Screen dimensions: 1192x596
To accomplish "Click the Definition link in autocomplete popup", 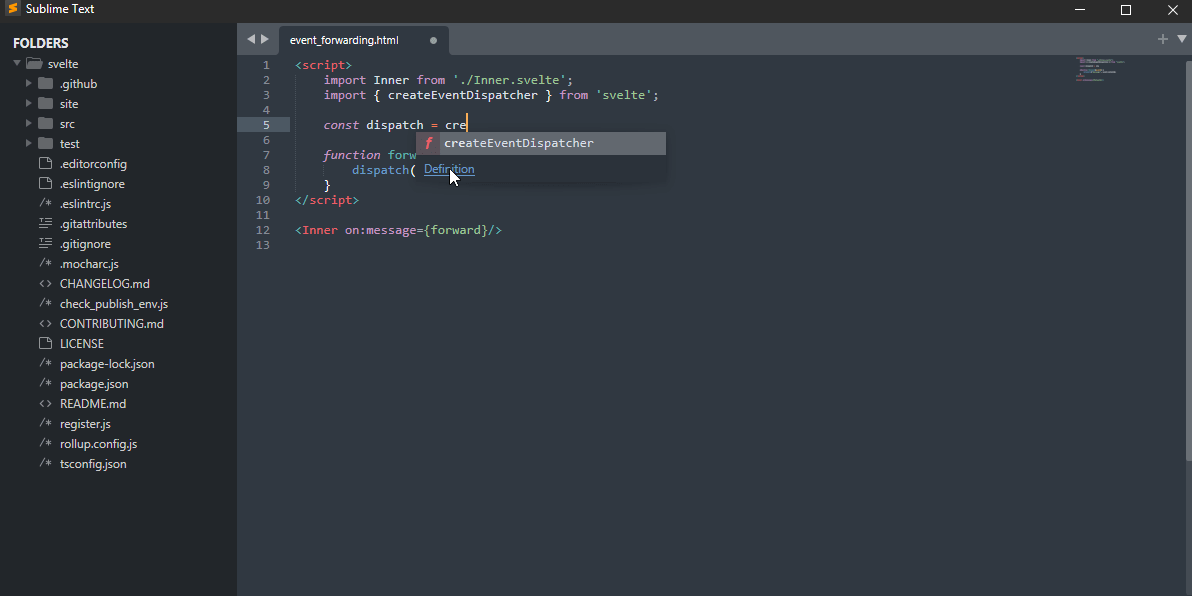I will [449, 169].
